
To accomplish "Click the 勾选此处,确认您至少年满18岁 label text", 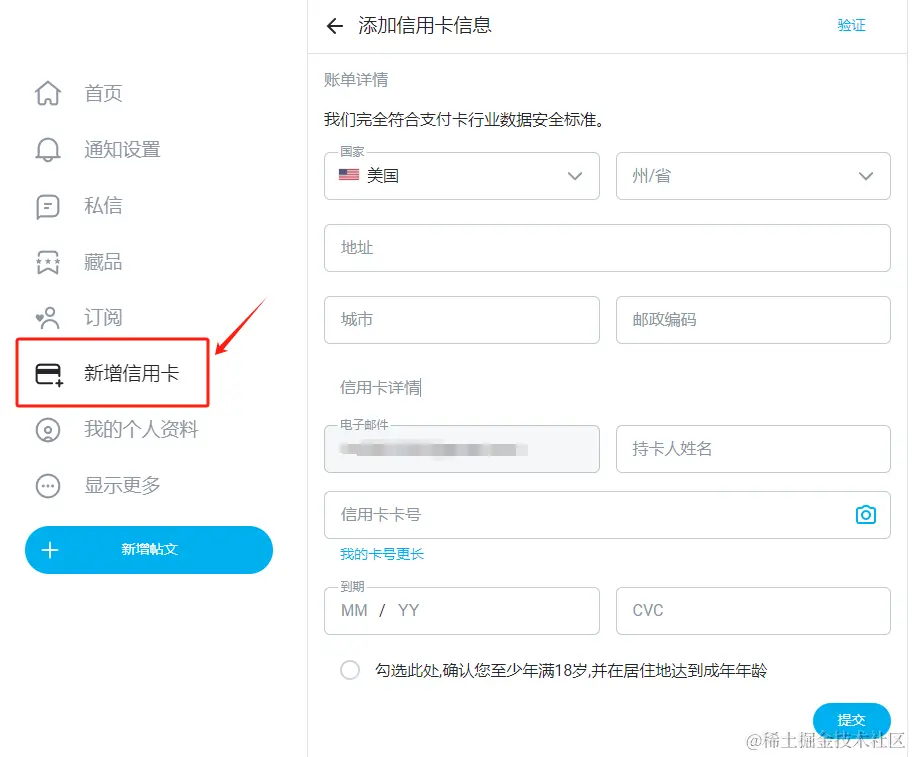I will tap(571, 670).
